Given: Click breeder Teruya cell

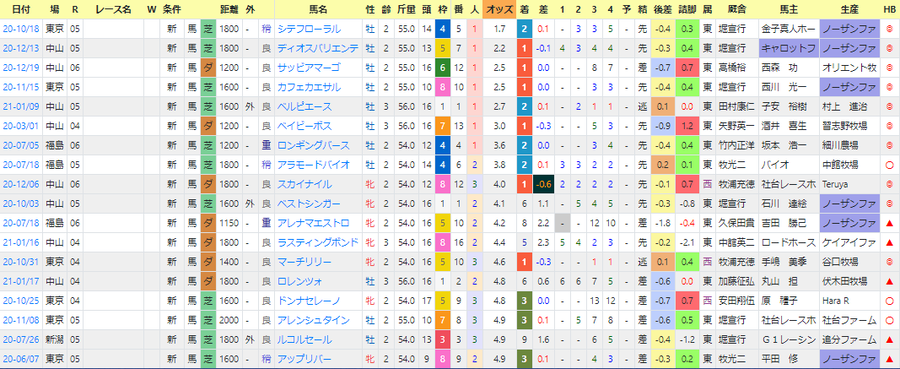Looking at the screenshot, I should click(849, 184).
